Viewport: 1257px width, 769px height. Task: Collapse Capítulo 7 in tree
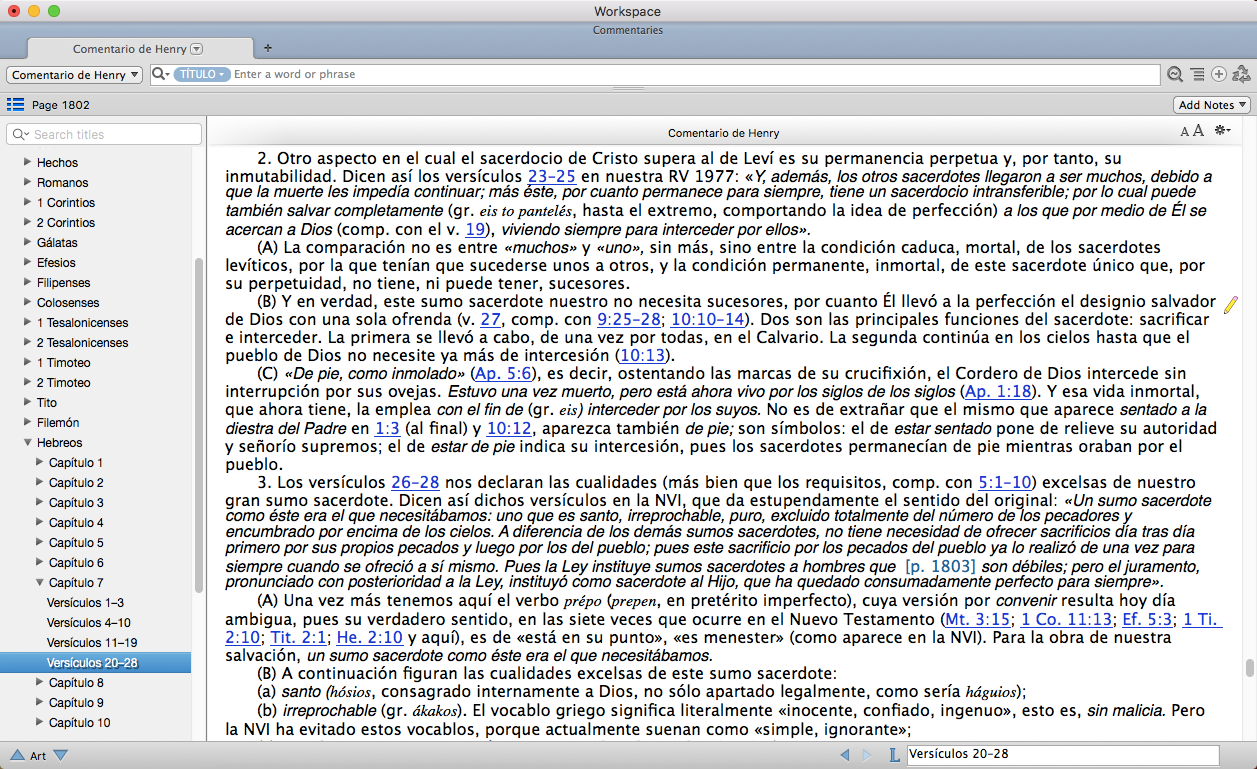(39, 582)
